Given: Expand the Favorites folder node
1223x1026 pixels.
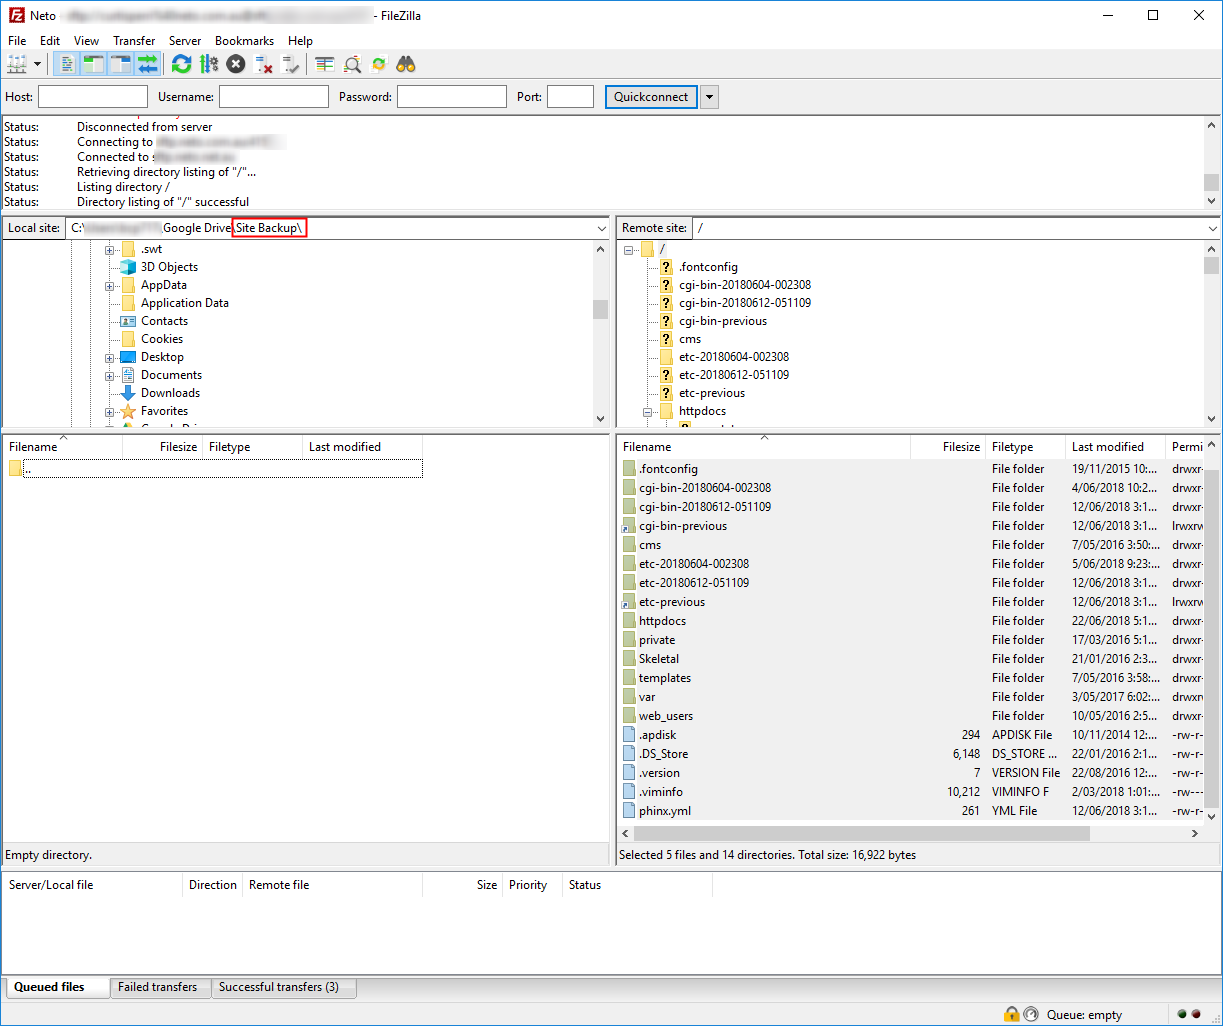Looking at the screenshot, I should point(110,411).
